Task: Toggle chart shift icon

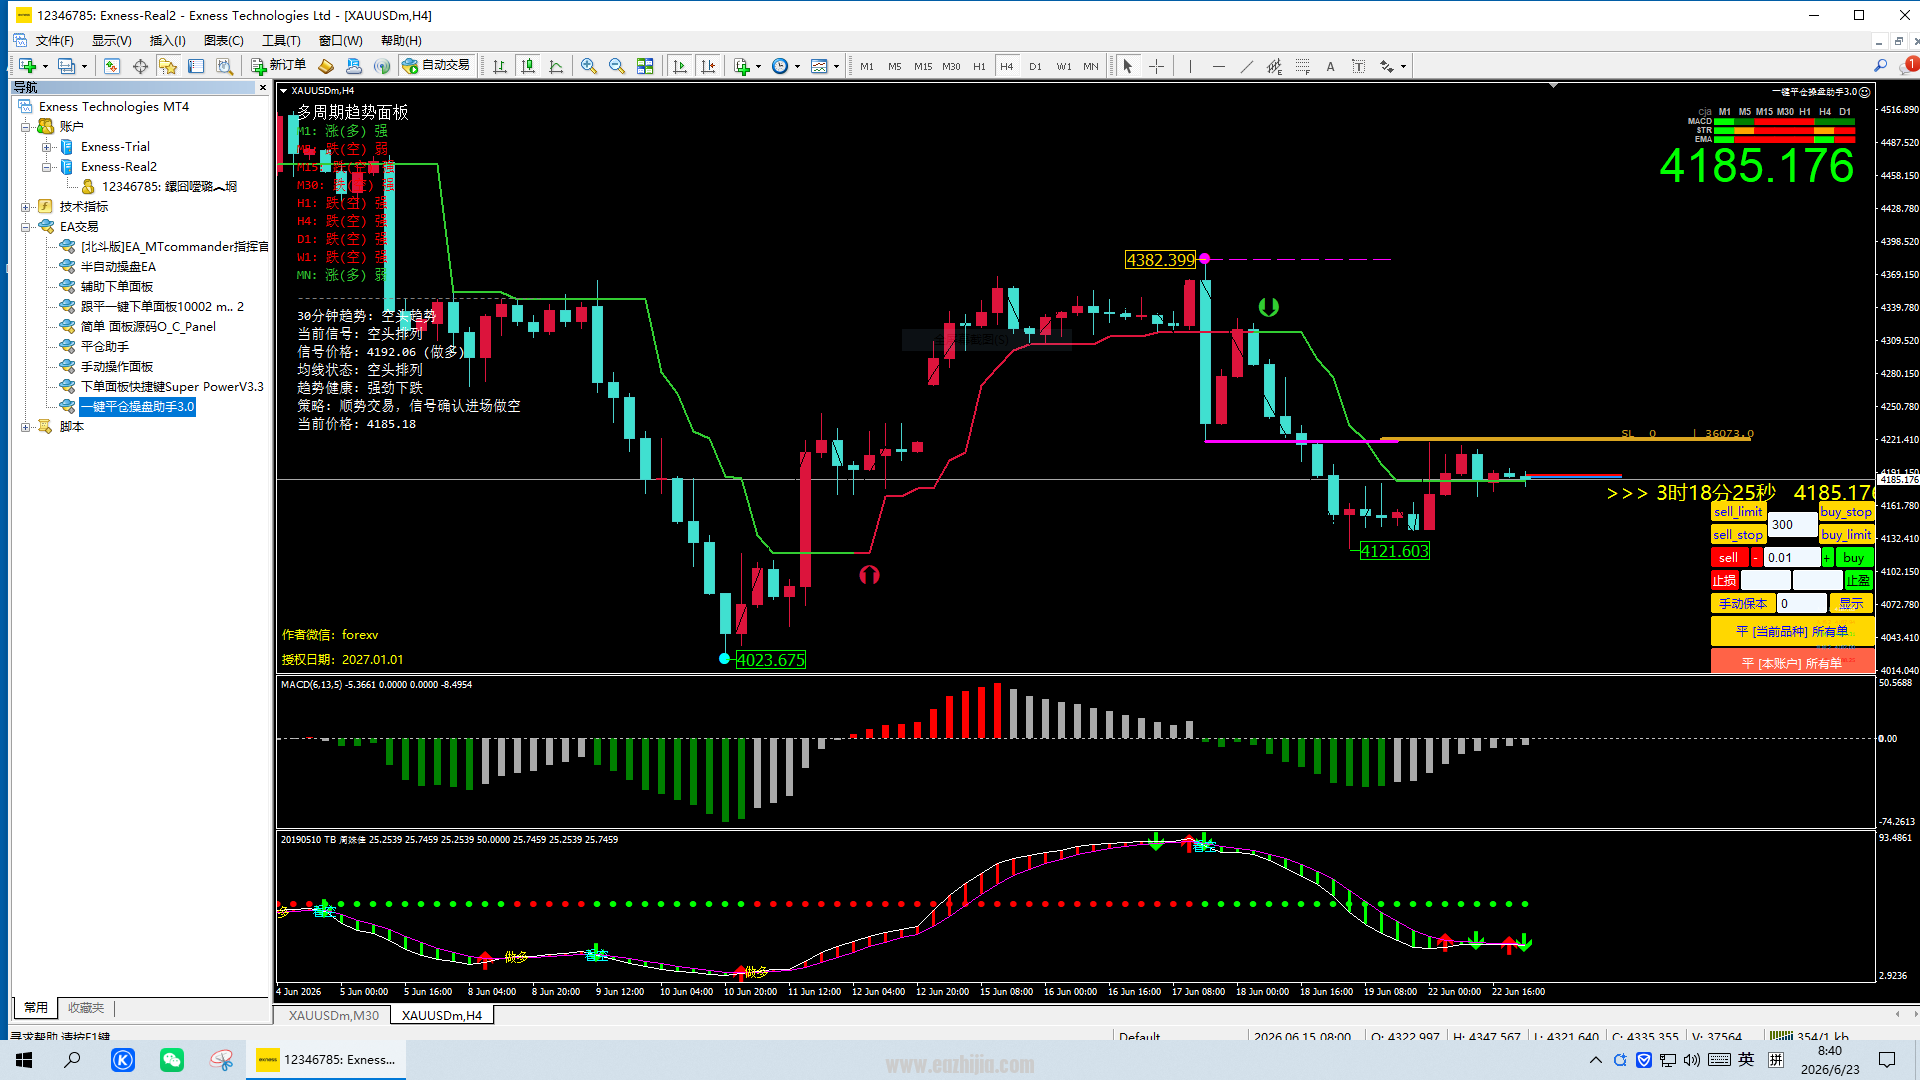Action: tap(708, 66)
